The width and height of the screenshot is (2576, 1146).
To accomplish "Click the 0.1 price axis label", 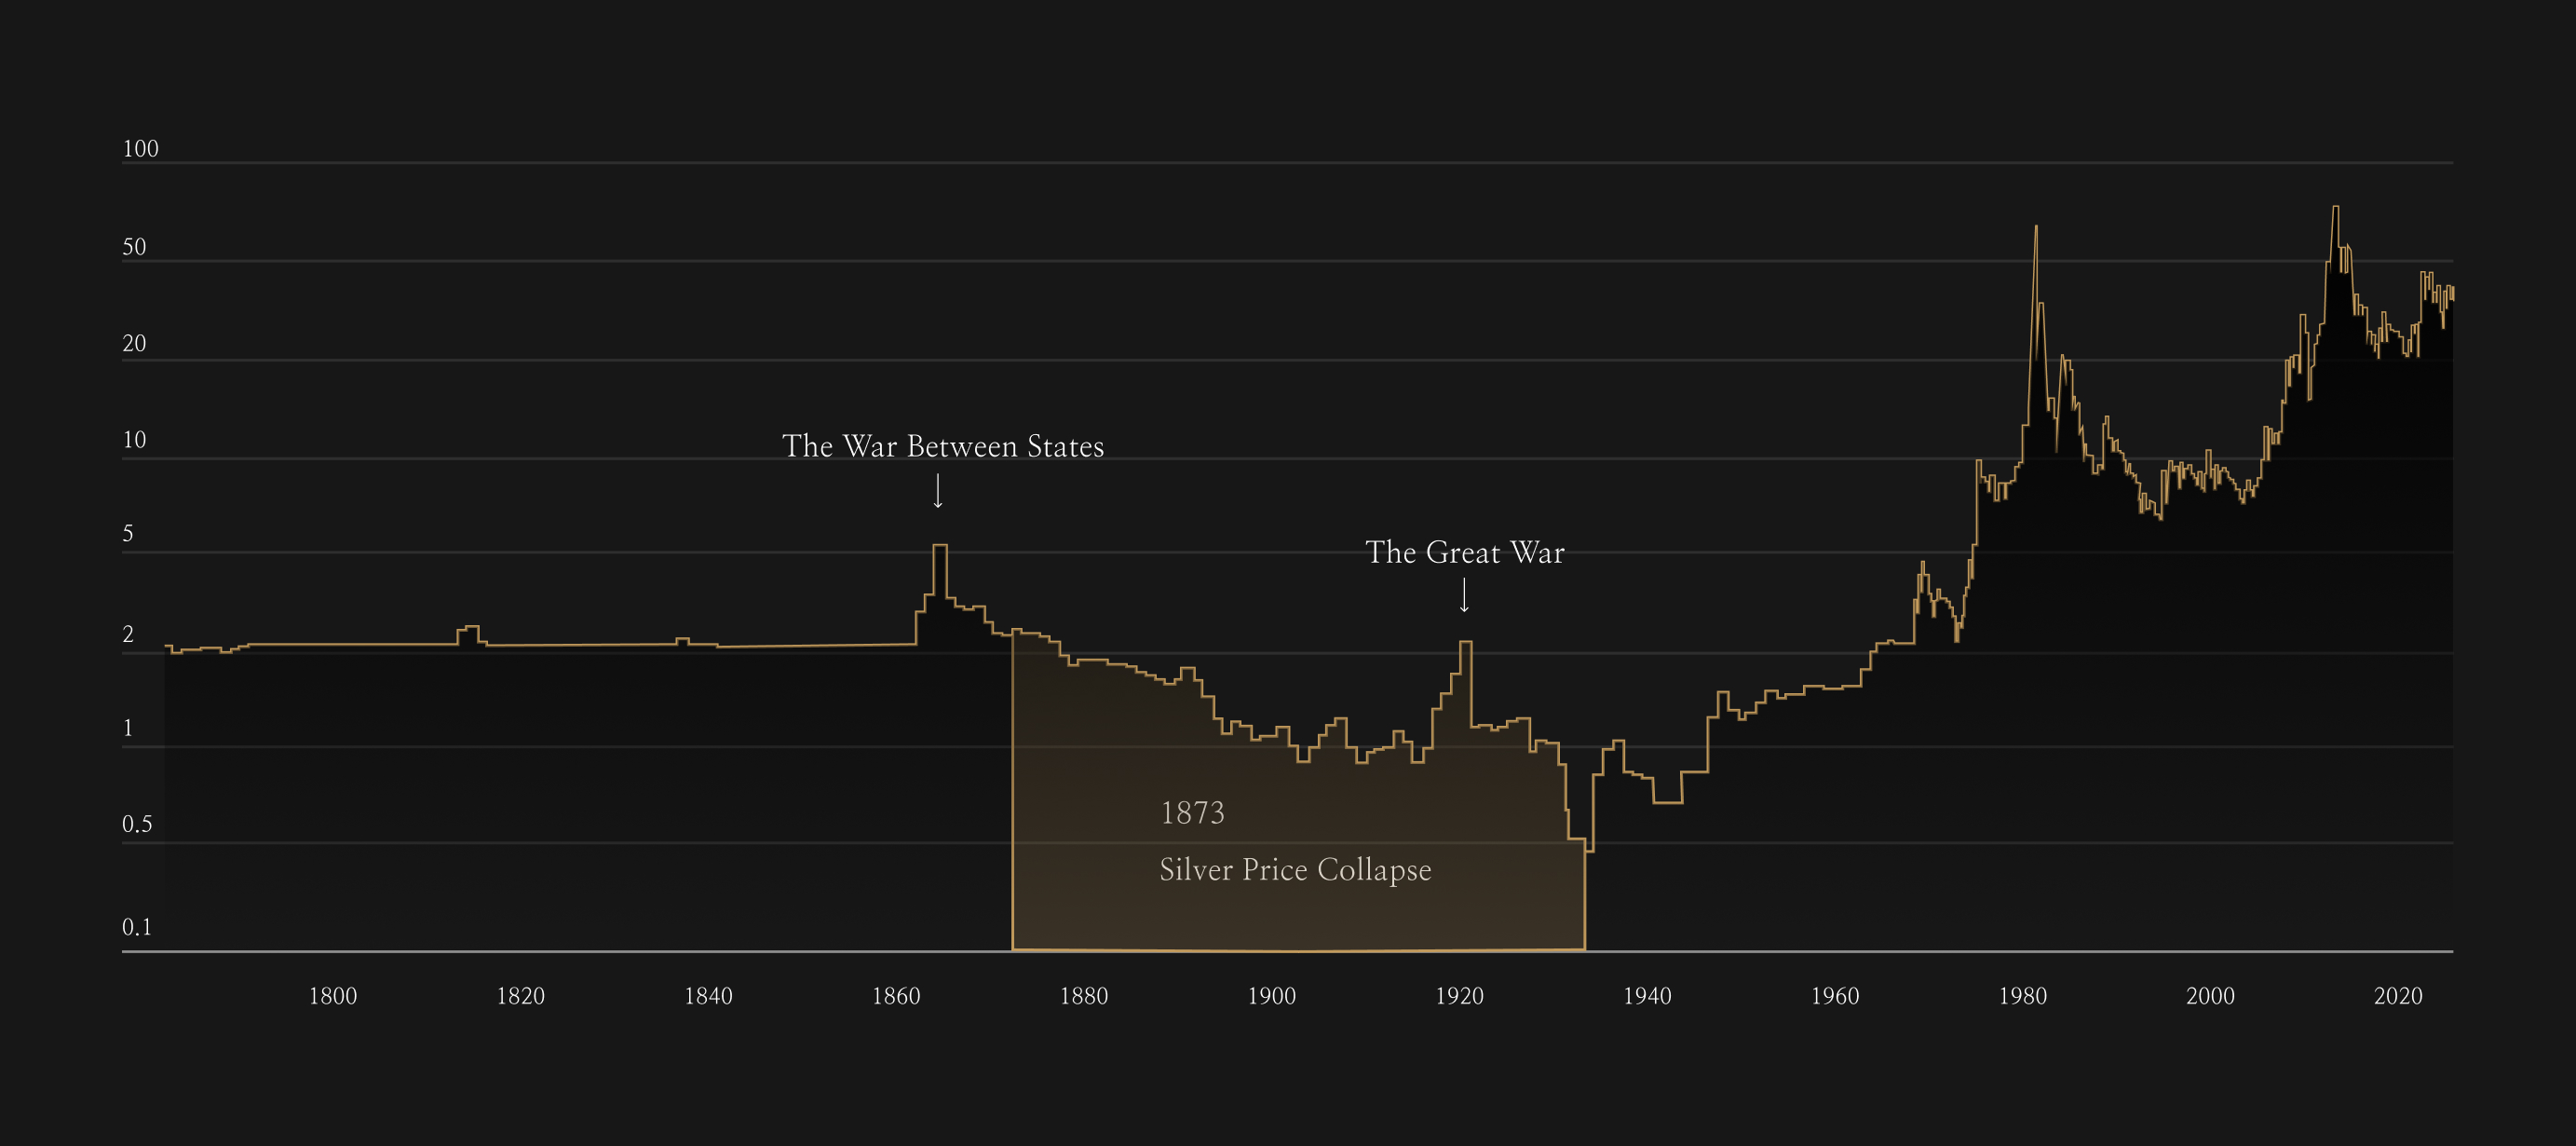I will 137,927.
